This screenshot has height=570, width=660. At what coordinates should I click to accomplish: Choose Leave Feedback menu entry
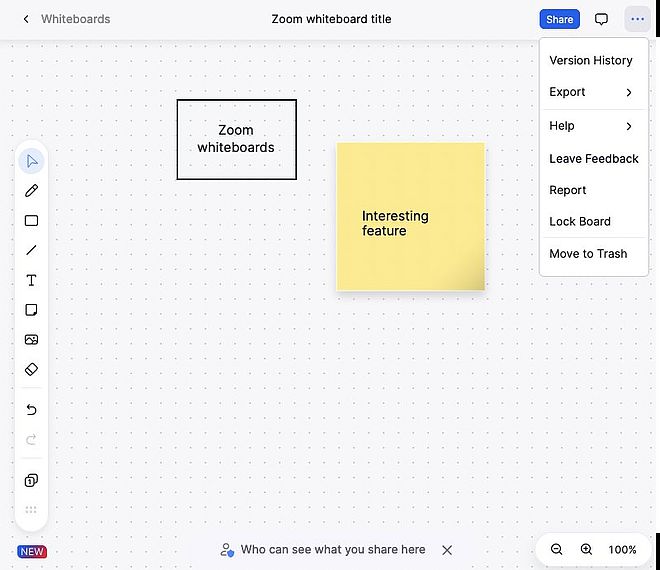tap(593, 159)
